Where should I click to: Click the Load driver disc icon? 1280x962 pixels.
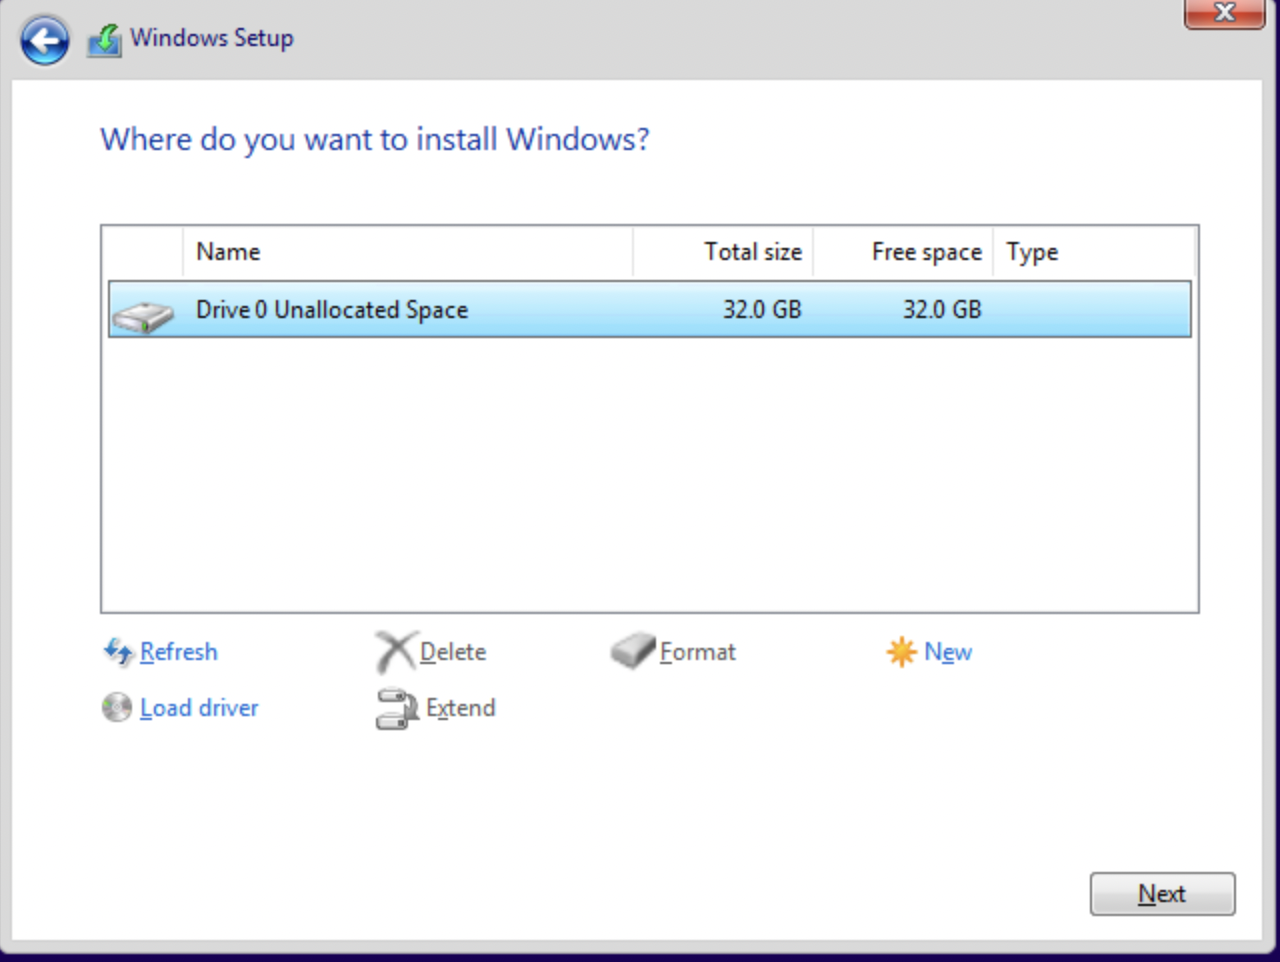[117, 708]
